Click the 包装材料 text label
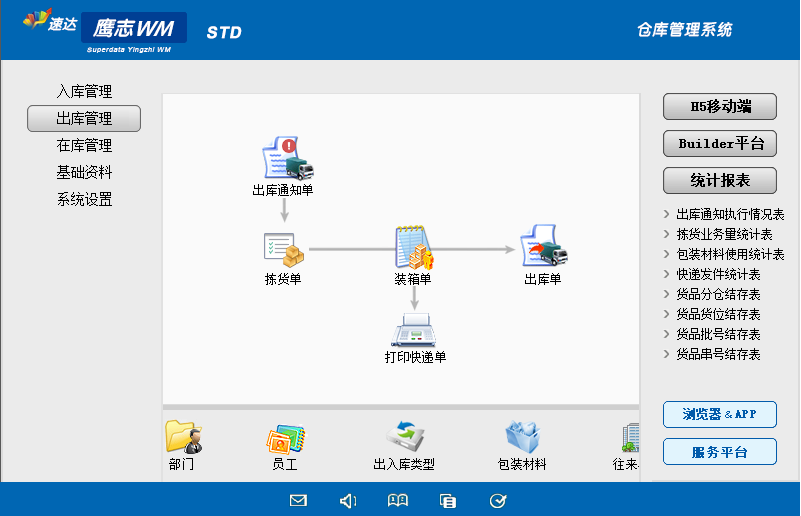This screenshot has height=516, width=801. [522, 464]
